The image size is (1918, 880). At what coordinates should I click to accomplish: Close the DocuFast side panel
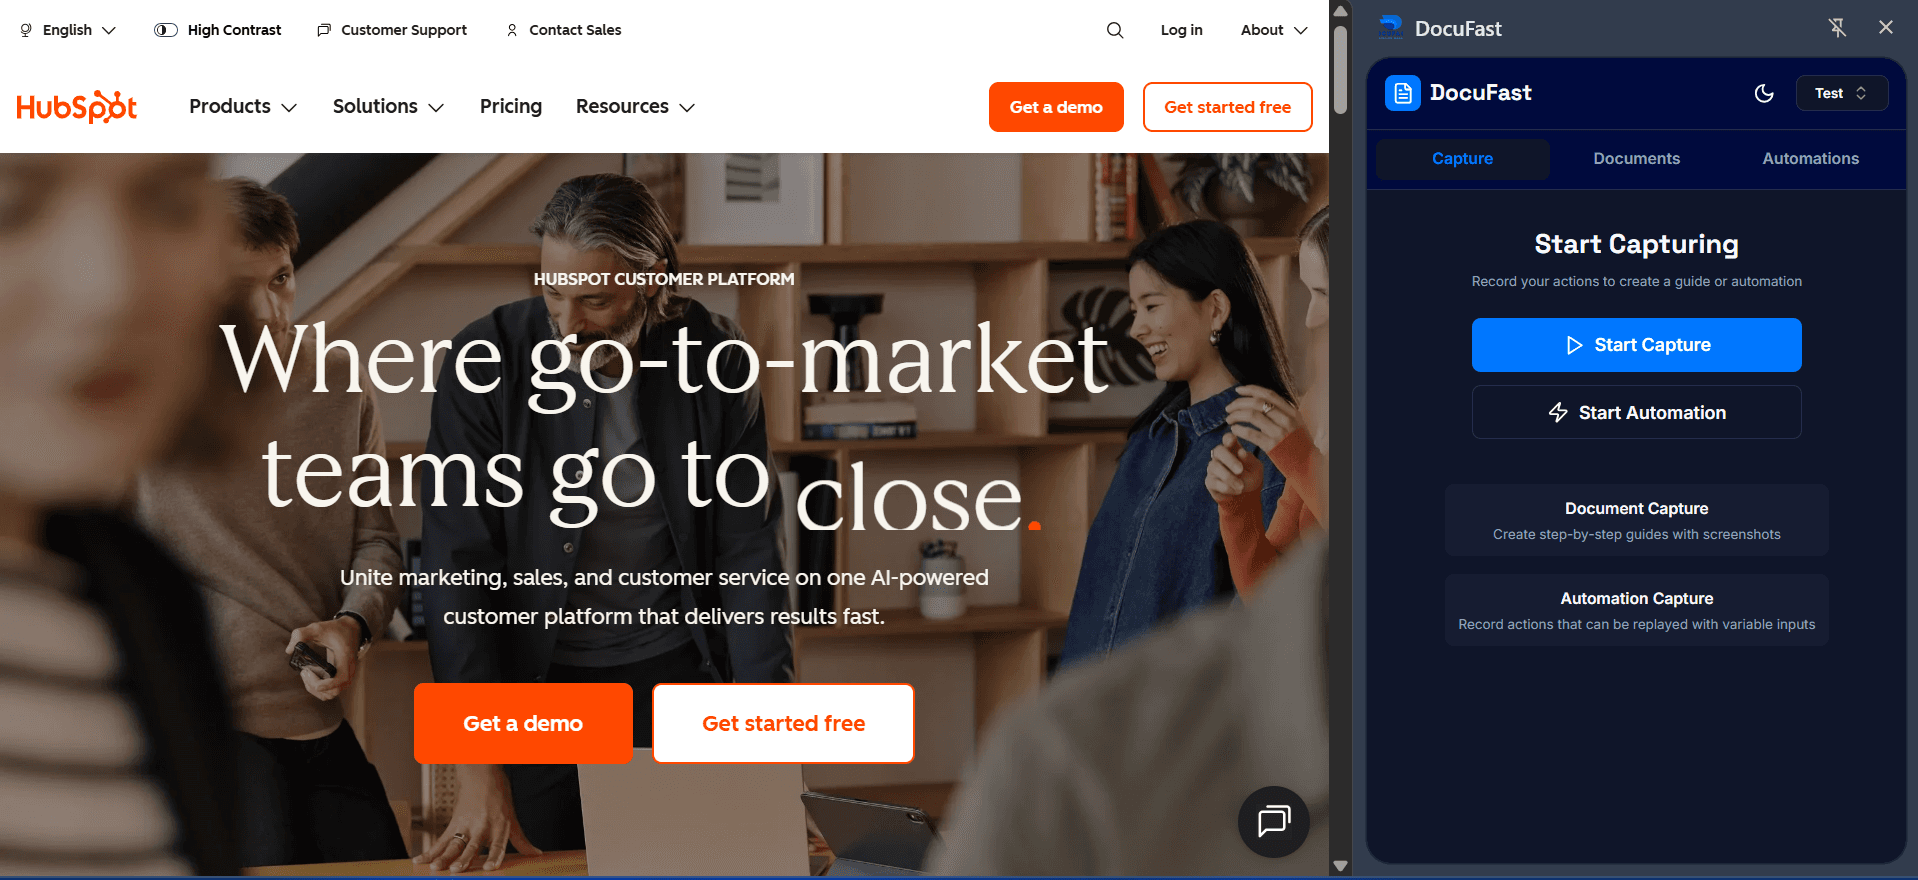point(1886,28)
